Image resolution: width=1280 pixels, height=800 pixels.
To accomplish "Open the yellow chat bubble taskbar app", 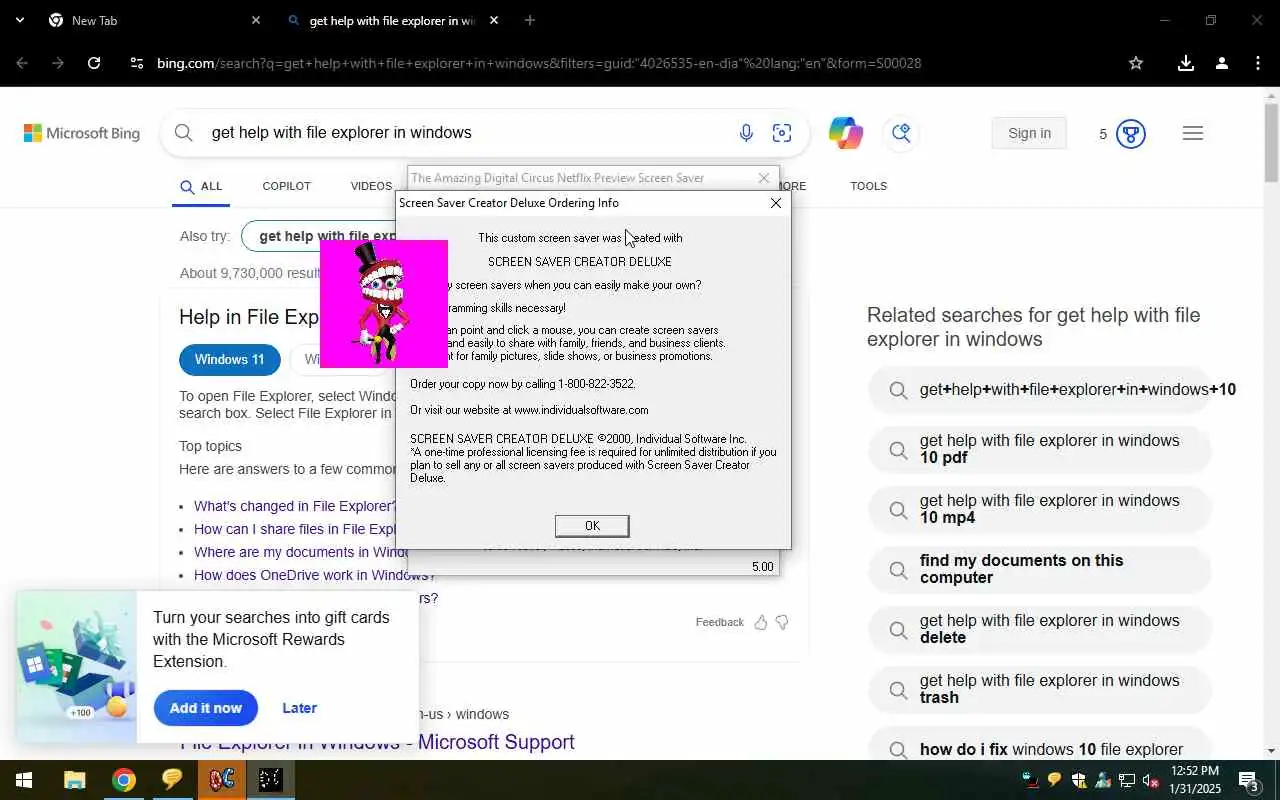I will (x=173, y=780).
